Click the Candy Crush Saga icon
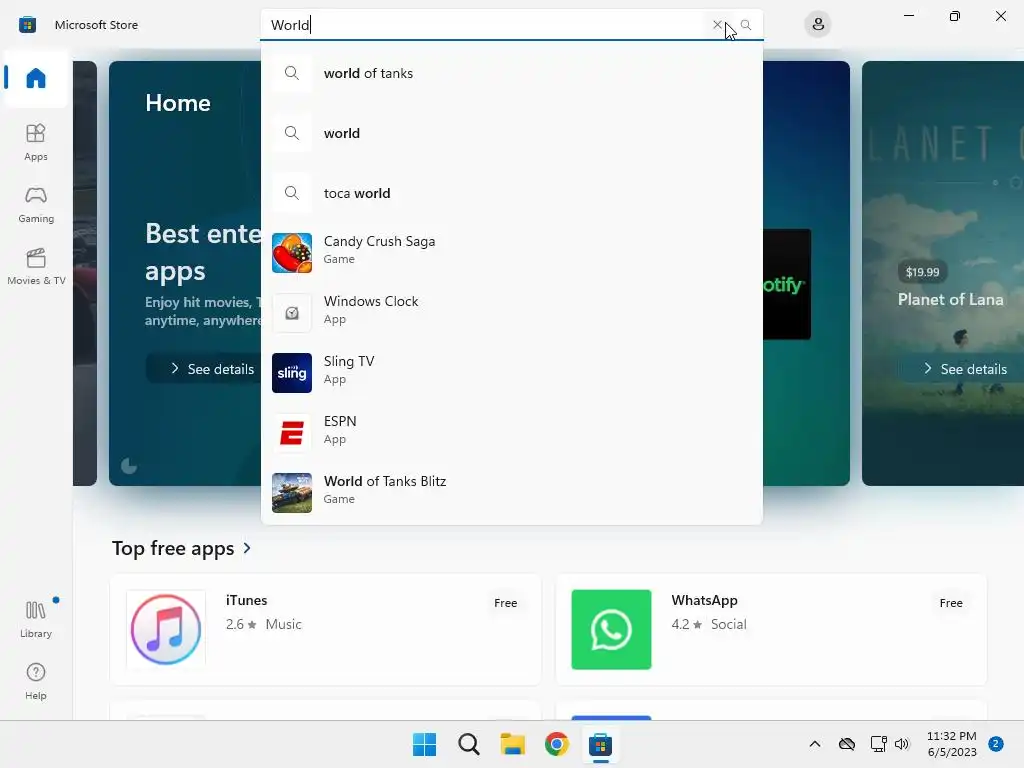The height and width of the screenshot is (768, 1024). pyautogui.click(x=292, y=253)
